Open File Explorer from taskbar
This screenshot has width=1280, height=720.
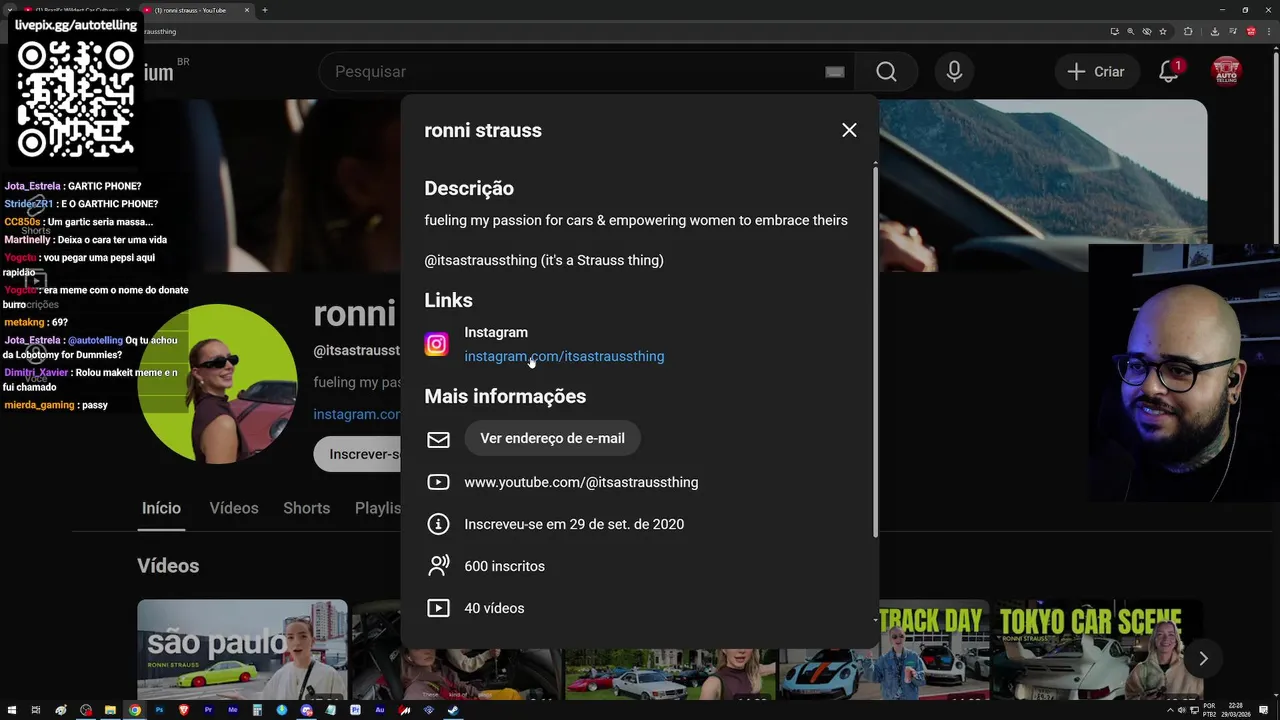tap(110, 710)
